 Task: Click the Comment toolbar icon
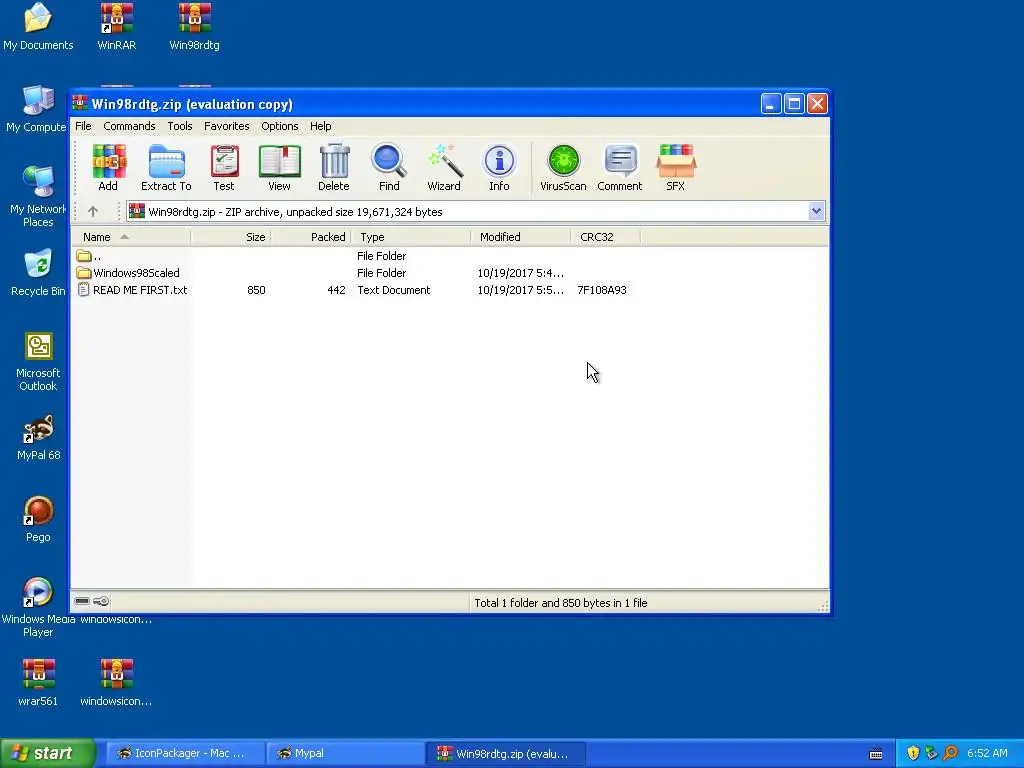pyautogui.click(x=620, y=167)
